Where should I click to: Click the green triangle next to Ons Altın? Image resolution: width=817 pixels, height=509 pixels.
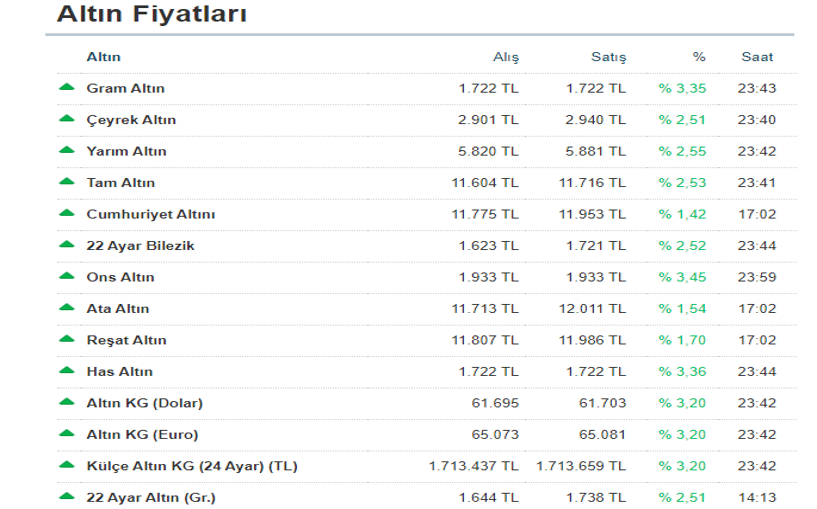[67, 276]
